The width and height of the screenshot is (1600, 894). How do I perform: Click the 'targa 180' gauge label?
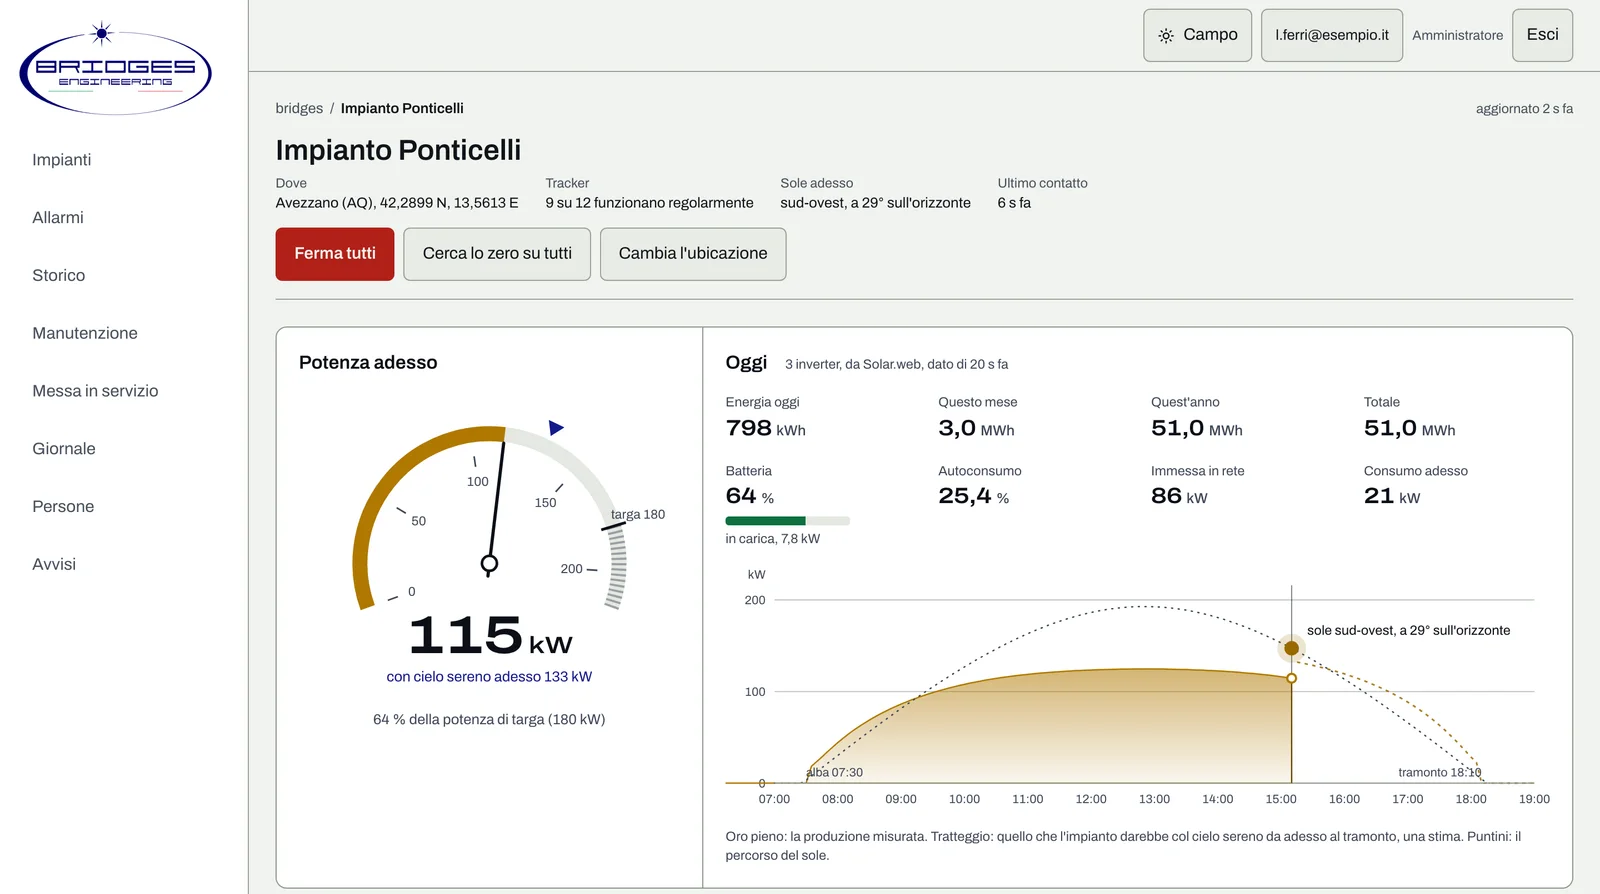click(638, 514)
